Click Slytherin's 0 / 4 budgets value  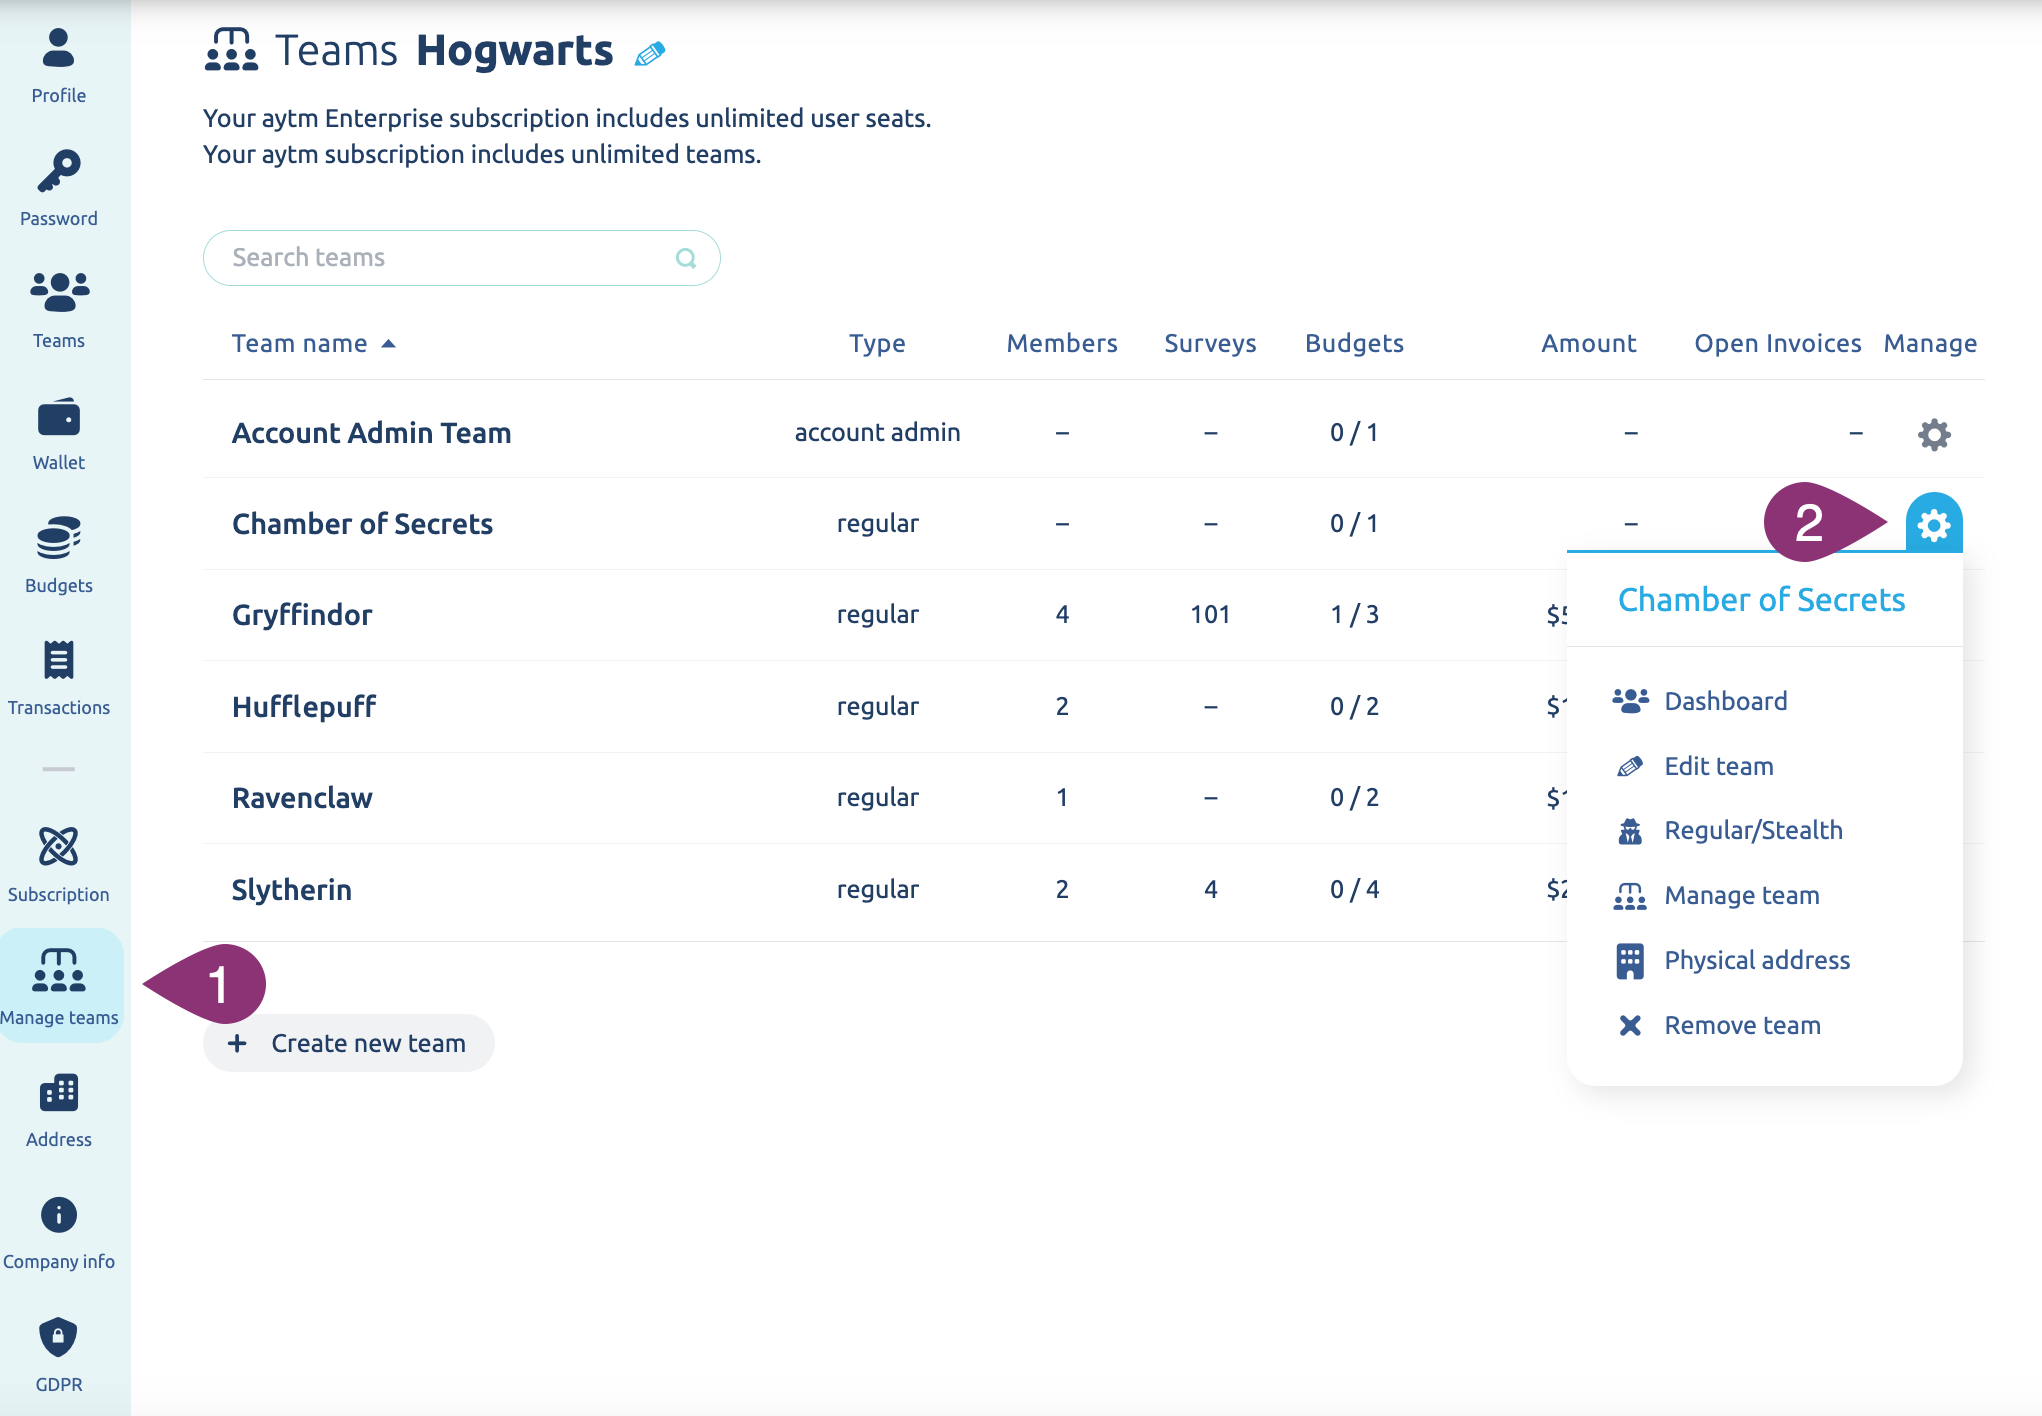click(x=1354, y=889)
